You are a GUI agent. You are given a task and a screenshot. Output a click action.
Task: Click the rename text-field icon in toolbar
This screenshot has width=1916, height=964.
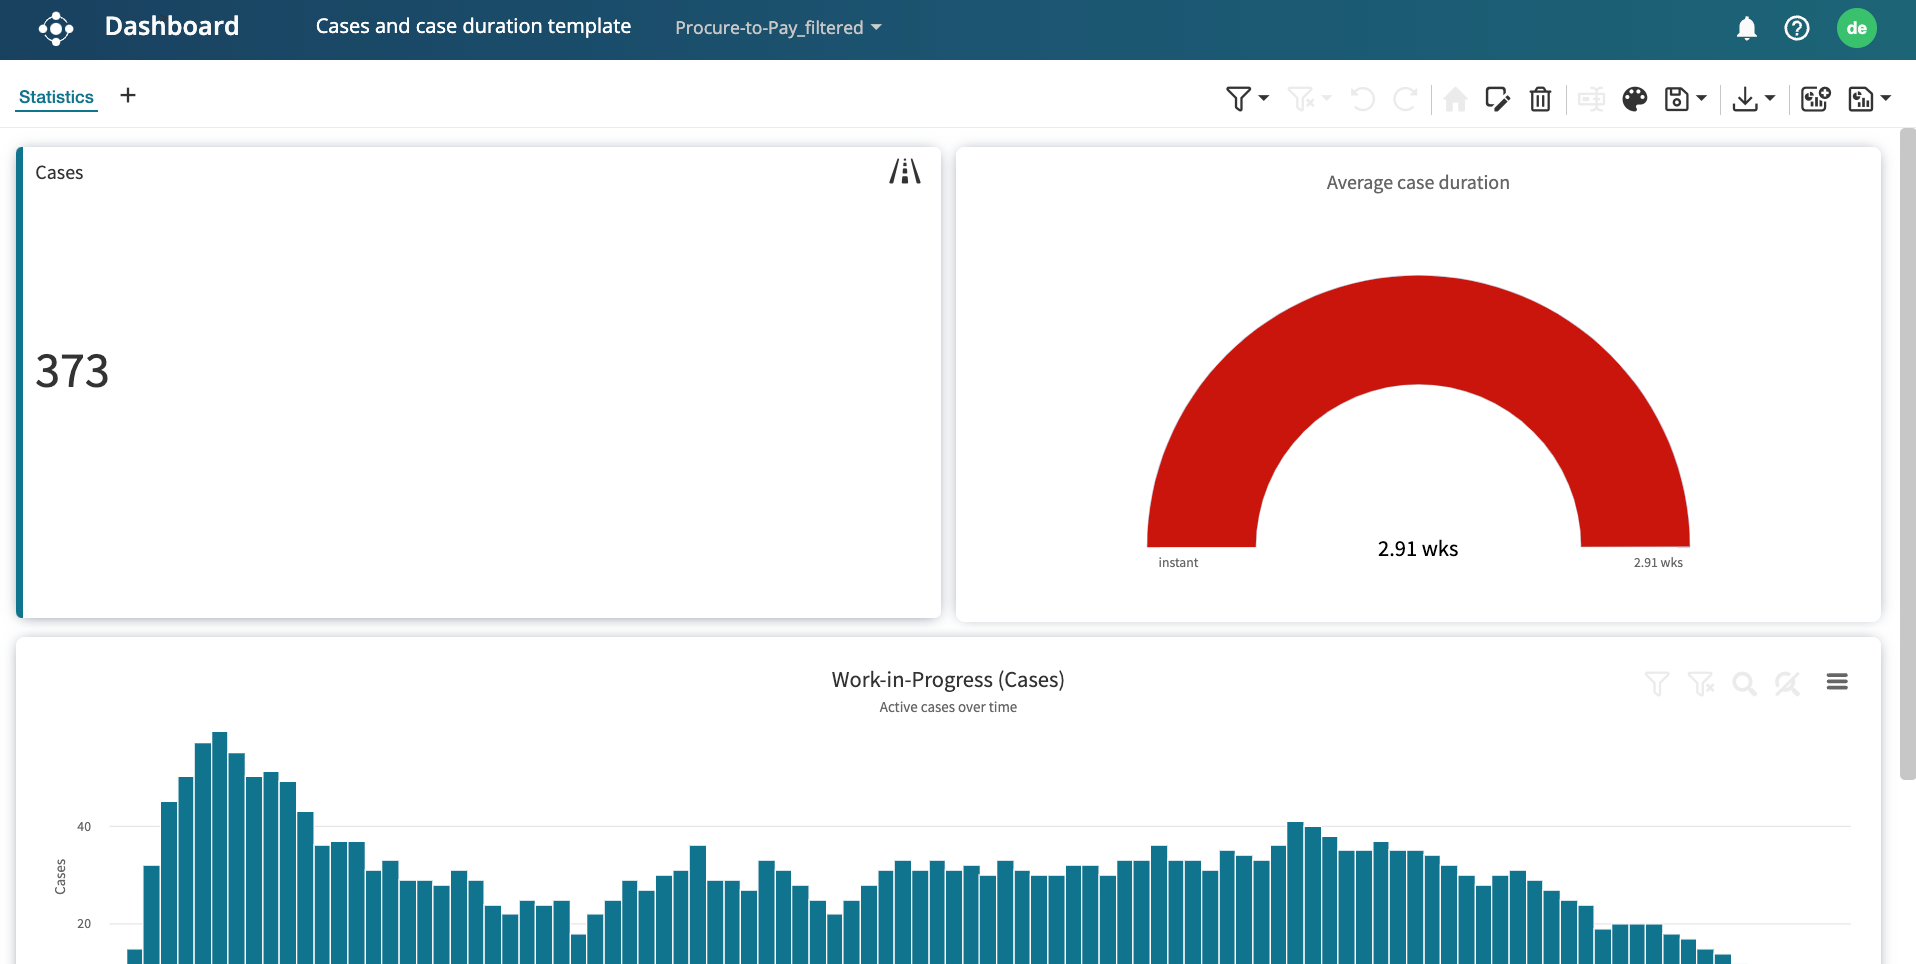(1591, 99)
